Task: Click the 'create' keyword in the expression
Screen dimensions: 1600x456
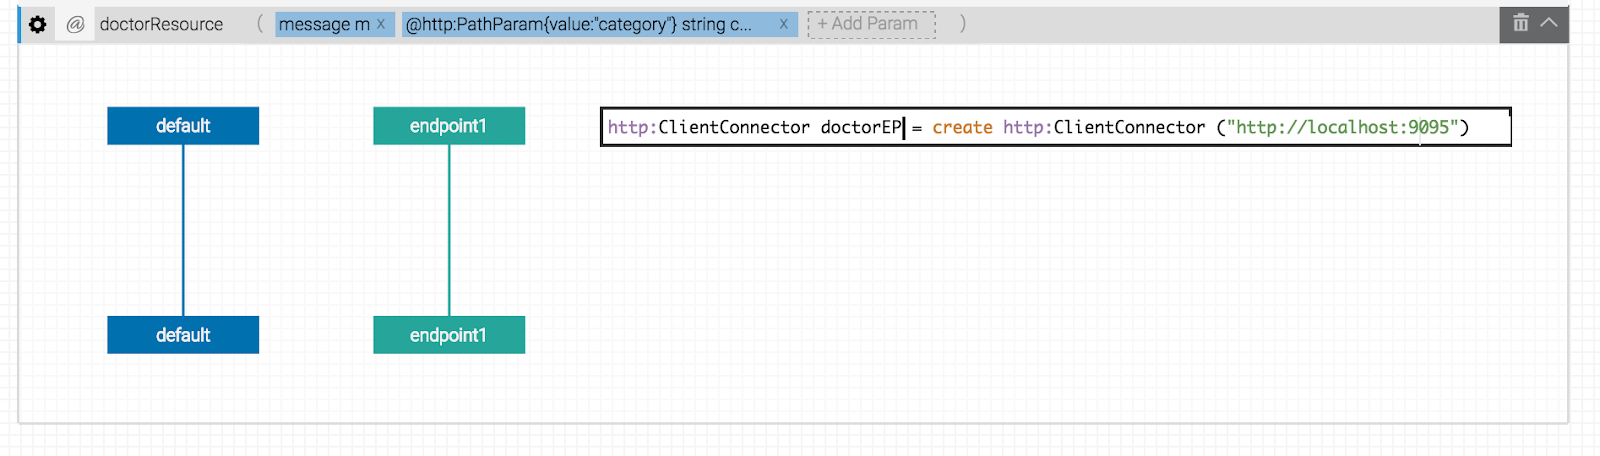Action: pos(962,127)
